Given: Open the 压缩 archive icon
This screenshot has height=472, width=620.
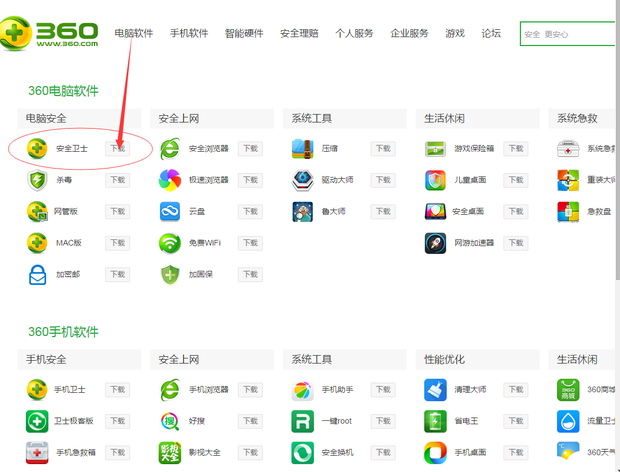Looking at the screenshot, I should coord(303,149).
